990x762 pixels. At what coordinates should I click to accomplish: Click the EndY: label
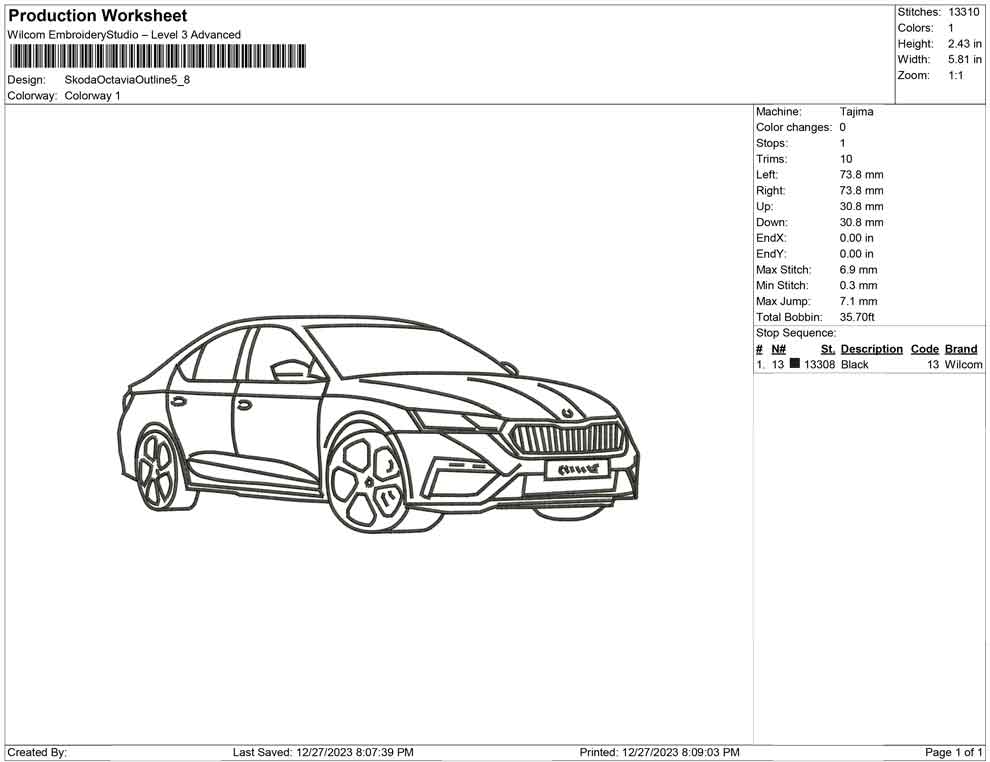(771, 253)
